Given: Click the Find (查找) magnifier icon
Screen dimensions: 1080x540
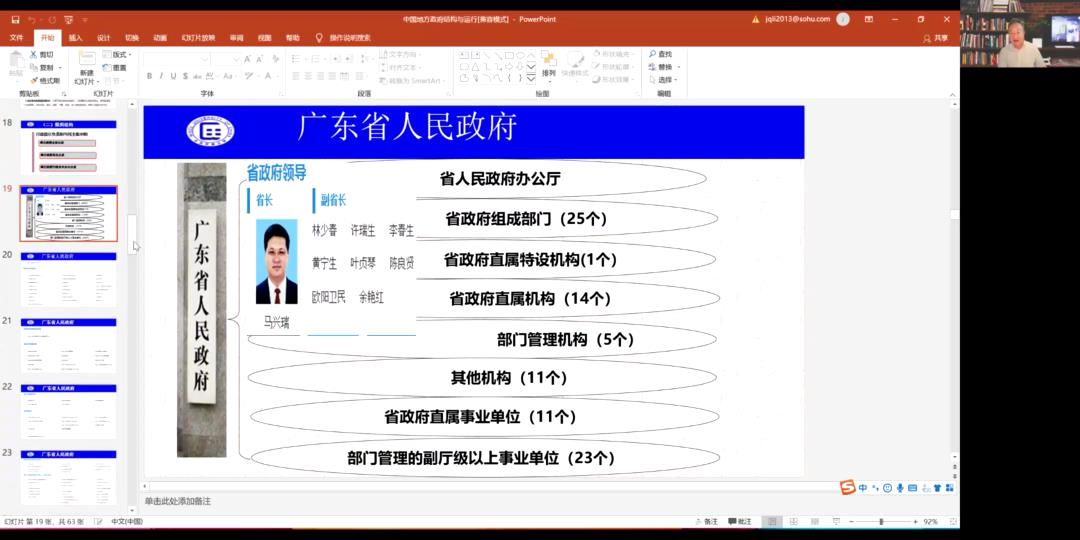Looking at the screenshot, I should tap(653, 54).
